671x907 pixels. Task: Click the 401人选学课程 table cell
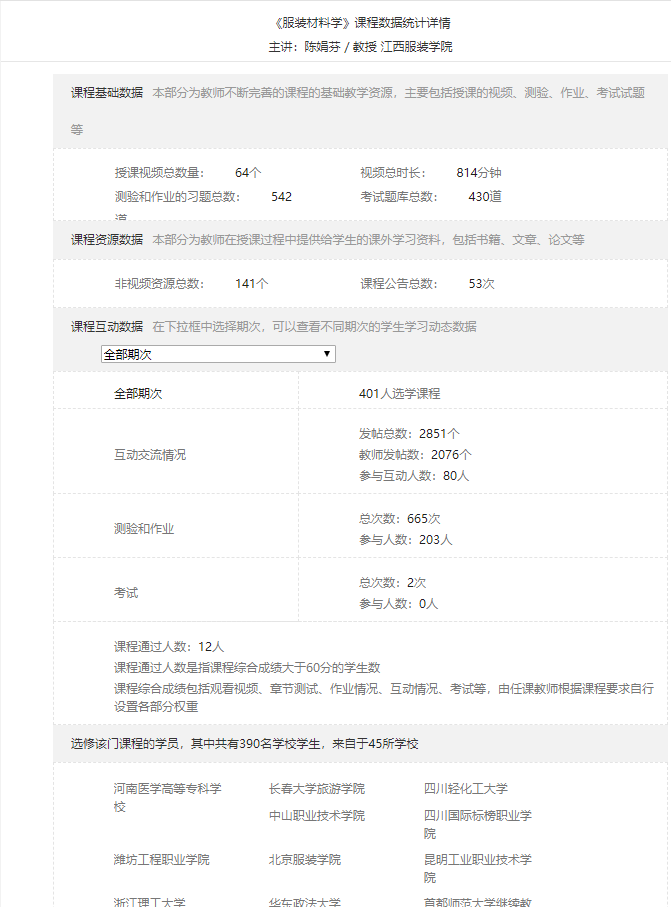(399, 394)
